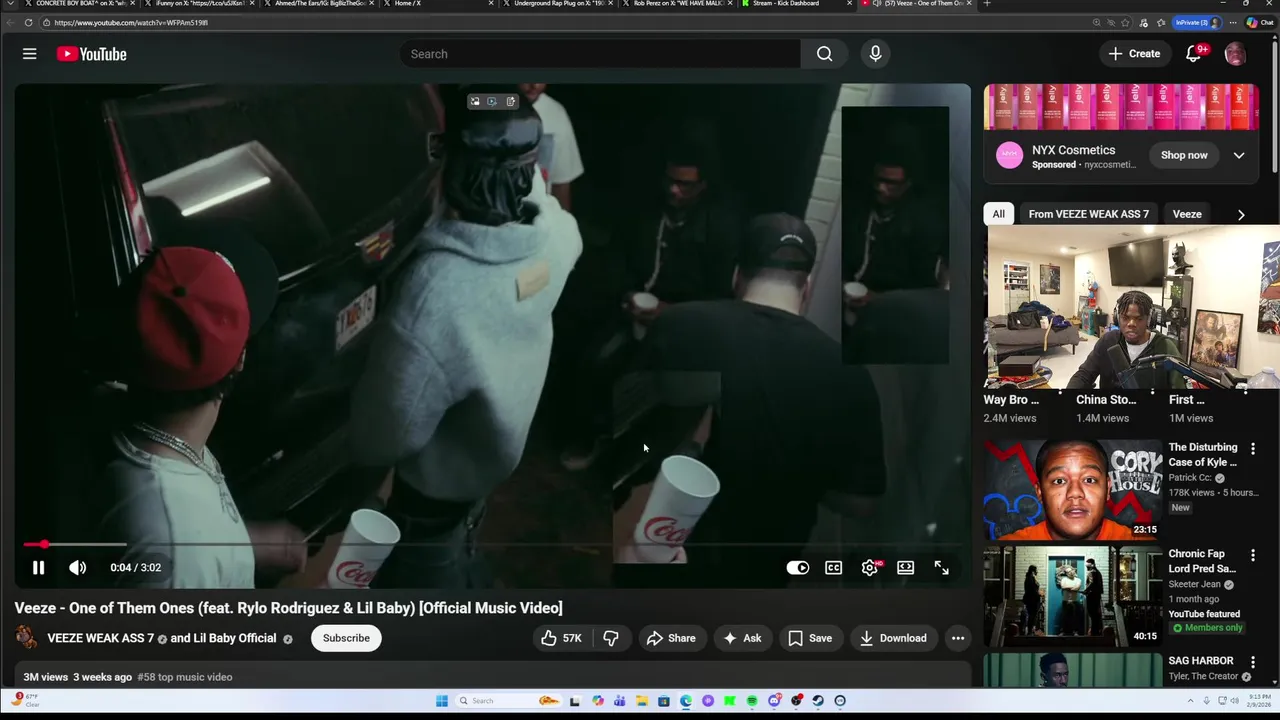Select the All filter chip
The width and height of the screenshot is (1280, 720).
pos(998,214)
